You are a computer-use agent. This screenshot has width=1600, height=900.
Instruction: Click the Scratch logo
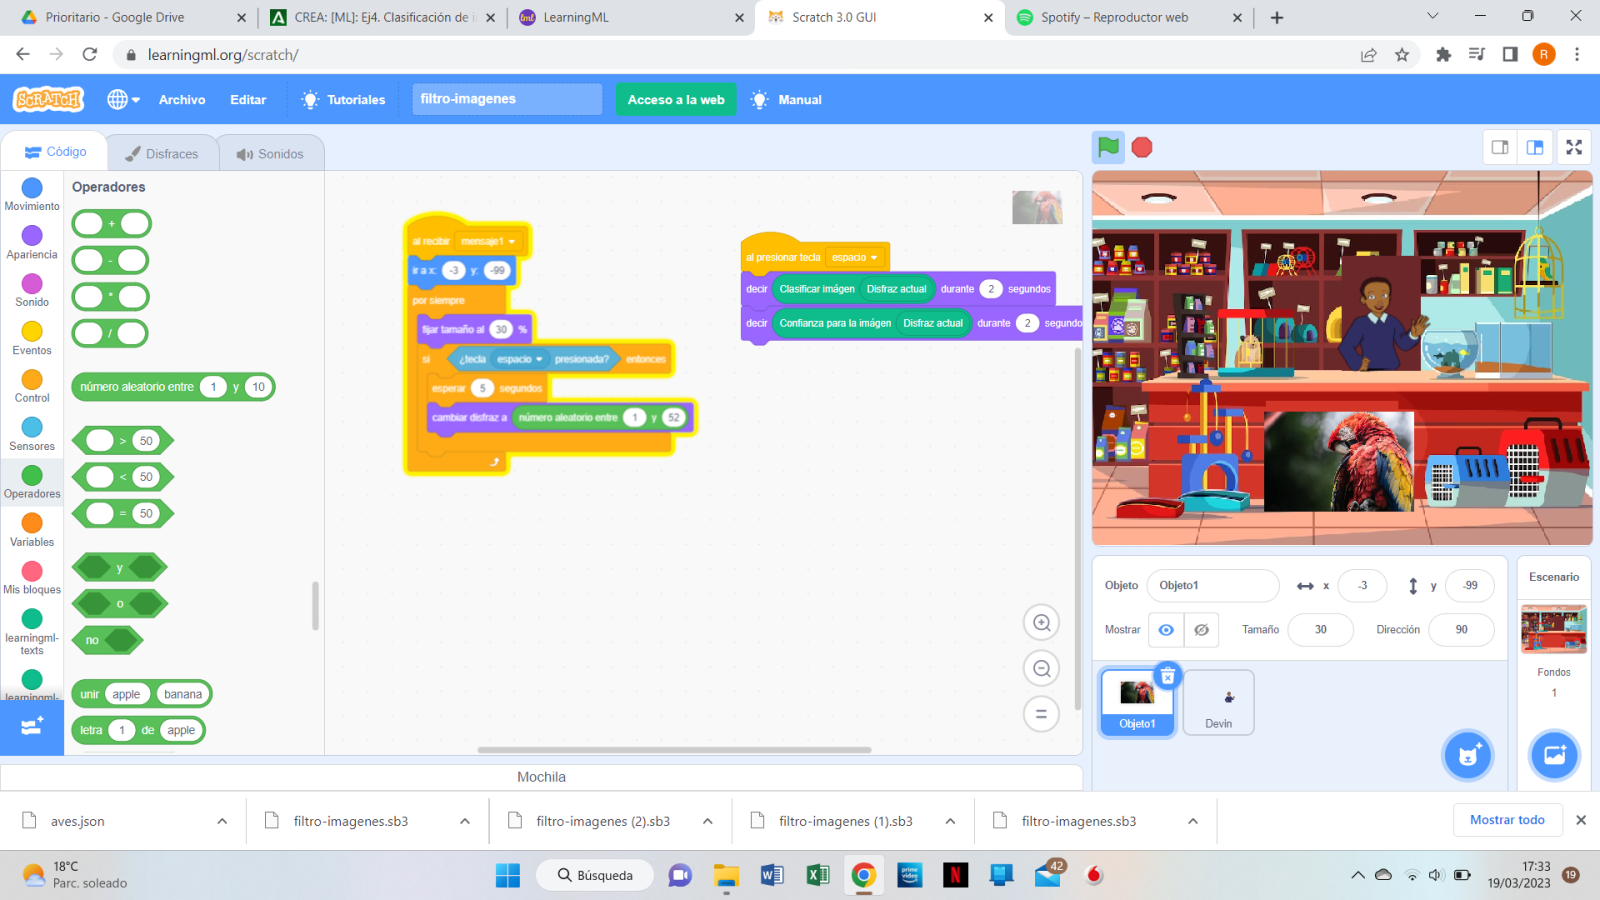point(48,99)
